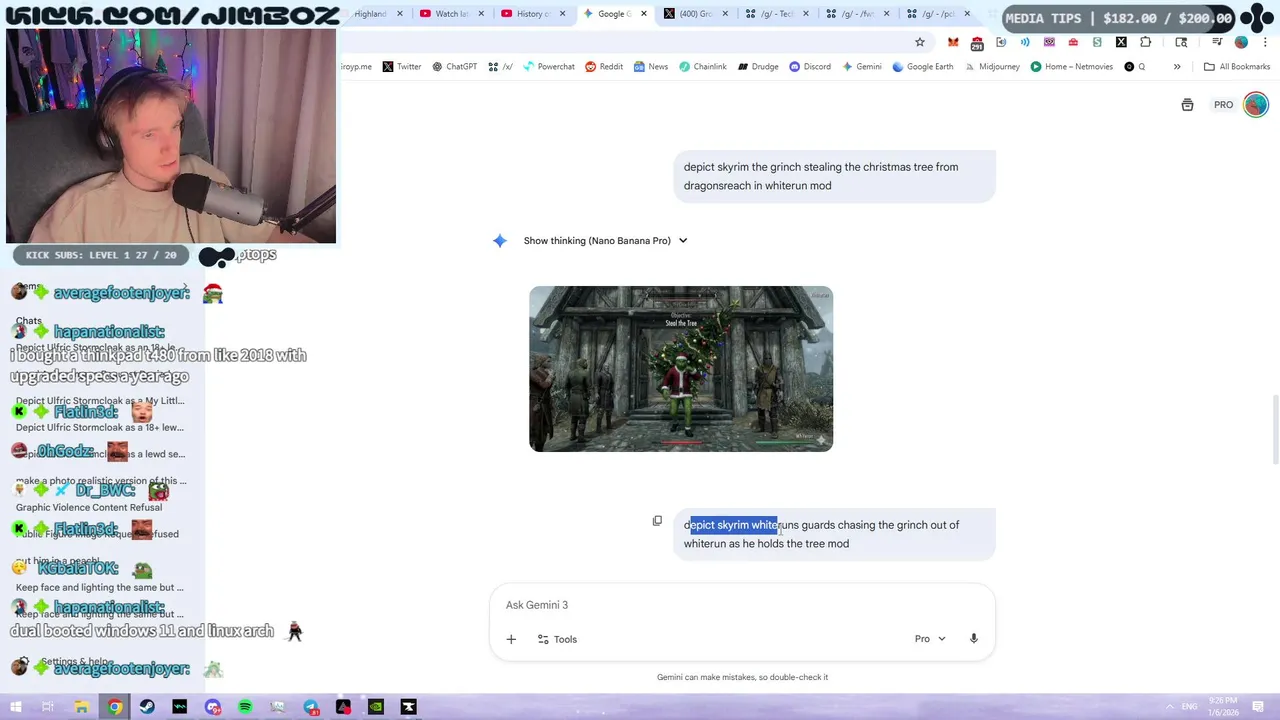Open the Tools menu
This screenshot has width=1280, height=720.
[557, 639]
